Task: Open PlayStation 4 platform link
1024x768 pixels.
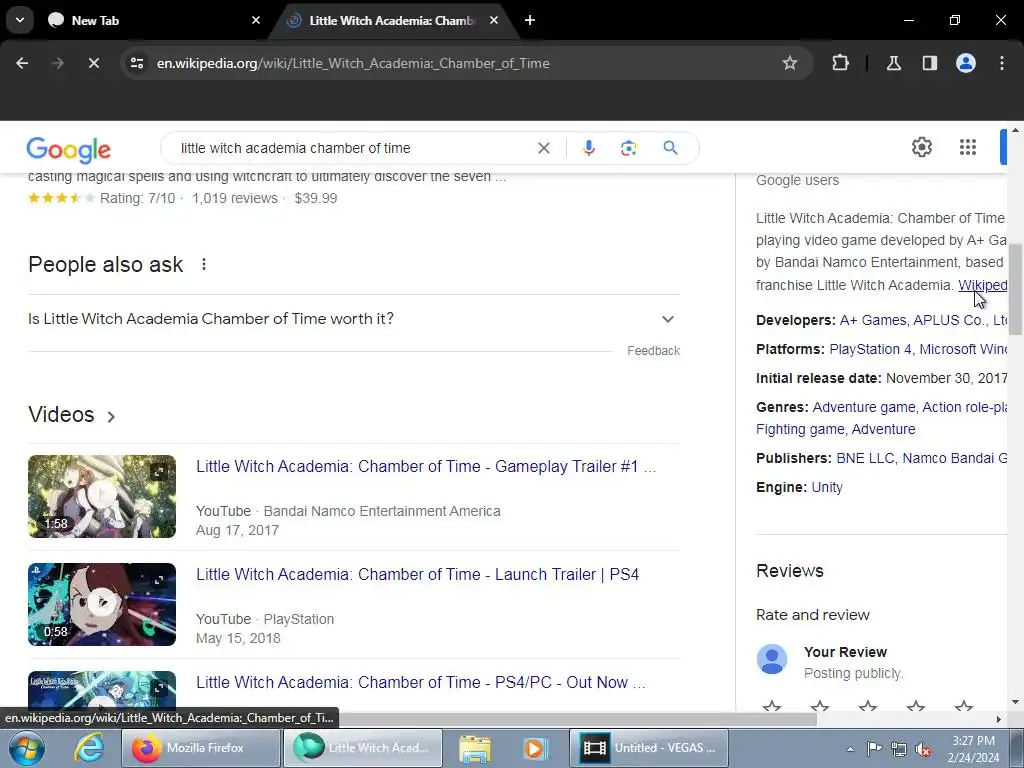Action: 870,349
